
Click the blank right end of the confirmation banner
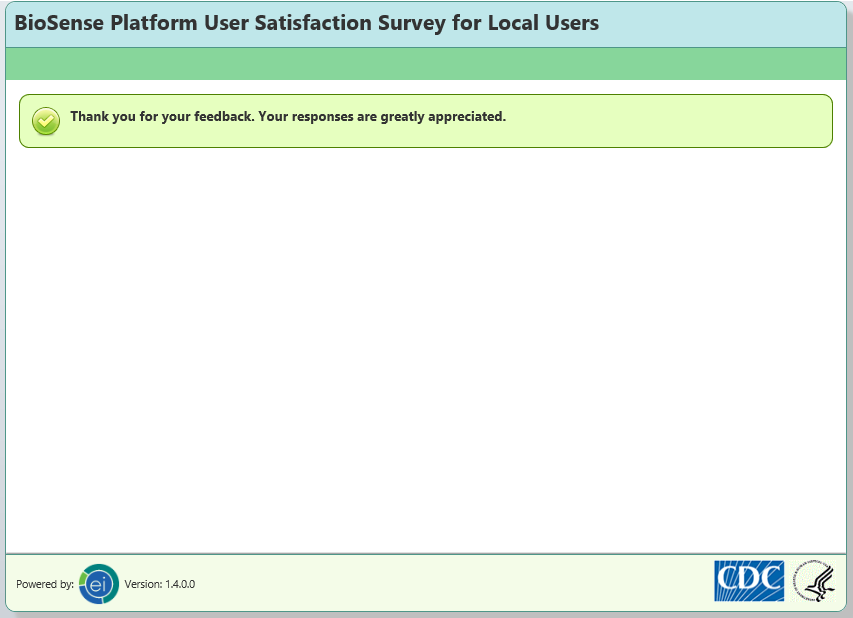coord(700,121)
